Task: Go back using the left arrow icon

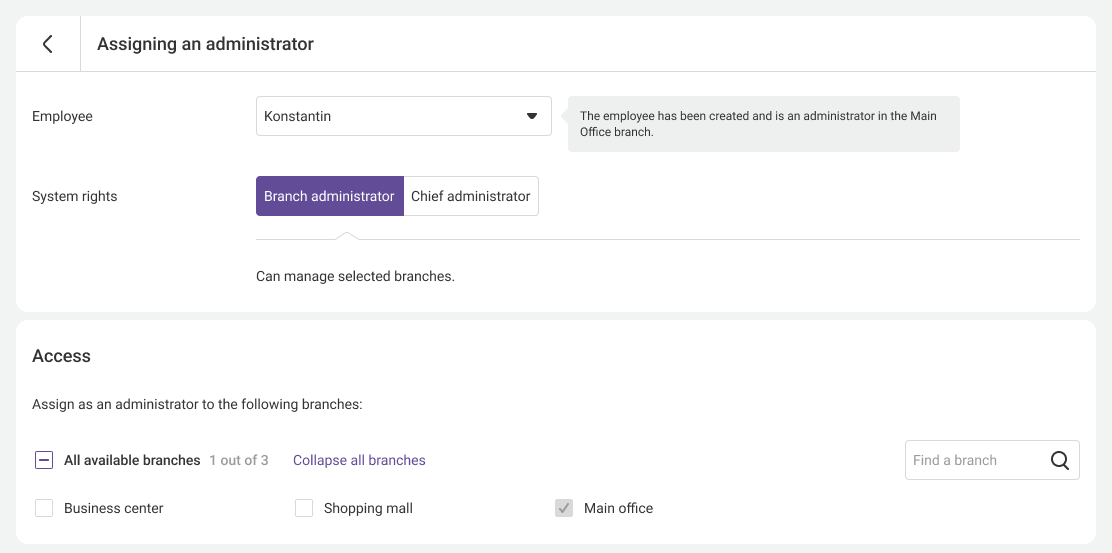Action: coord(47,44)
